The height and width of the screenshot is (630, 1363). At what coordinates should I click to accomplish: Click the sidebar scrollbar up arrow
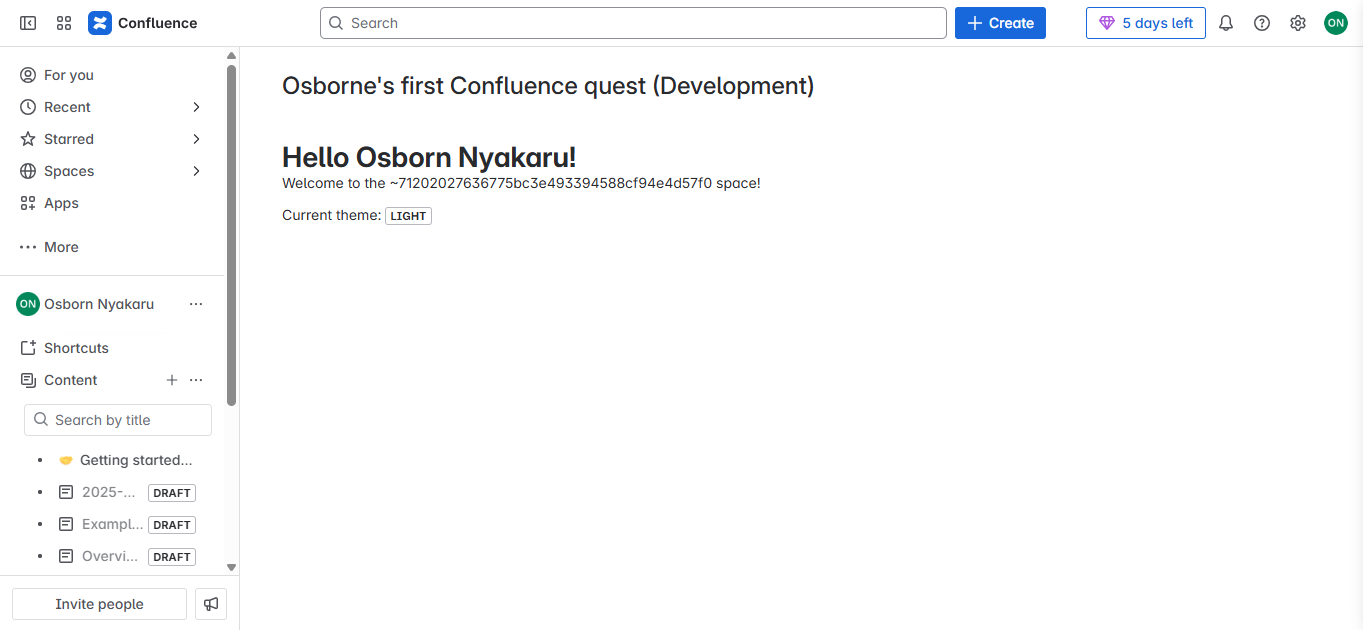coord(231,56)
